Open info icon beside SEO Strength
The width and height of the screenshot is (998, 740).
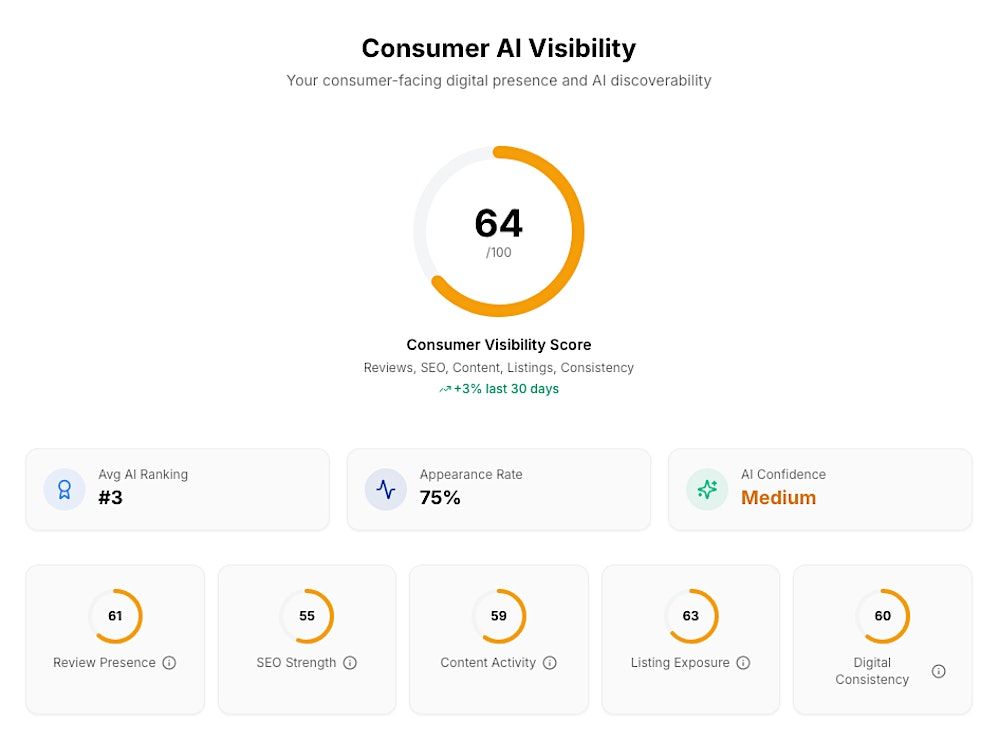pyautogui.click(x=350, y=663)
